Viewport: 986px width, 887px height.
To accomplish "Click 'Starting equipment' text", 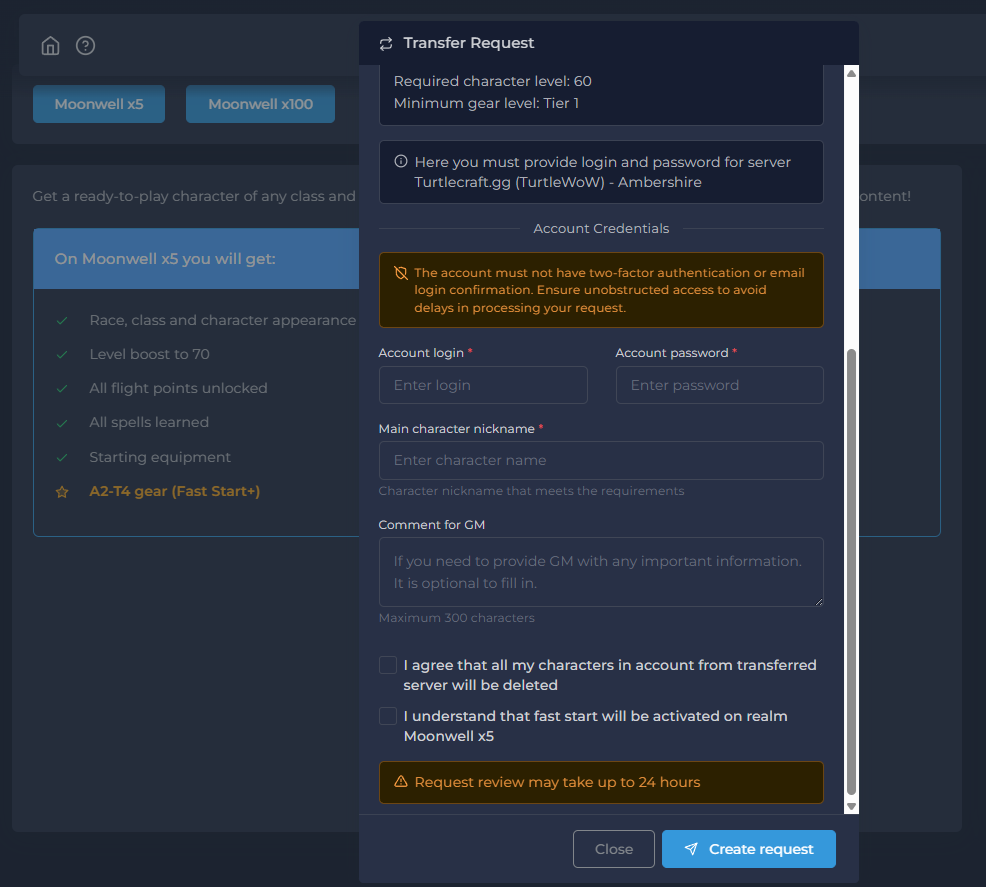I will coord(160,457).
